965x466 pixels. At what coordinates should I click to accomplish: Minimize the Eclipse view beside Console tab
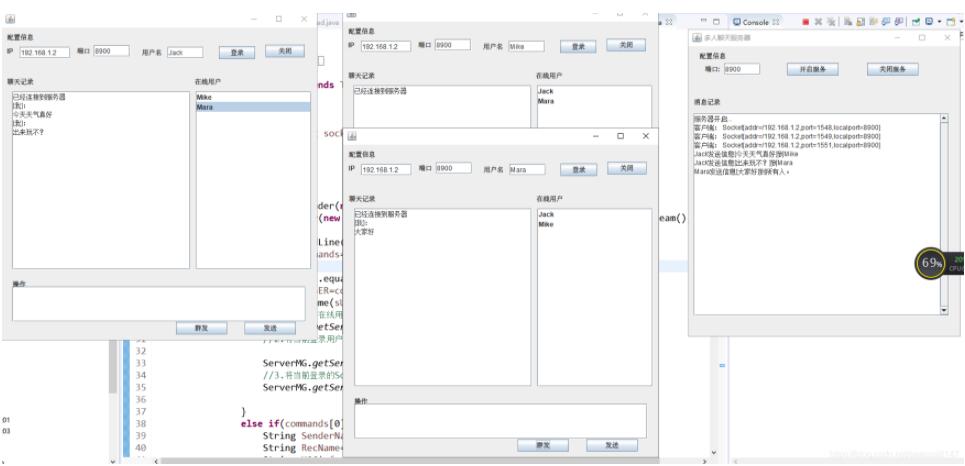coord(703,21)
